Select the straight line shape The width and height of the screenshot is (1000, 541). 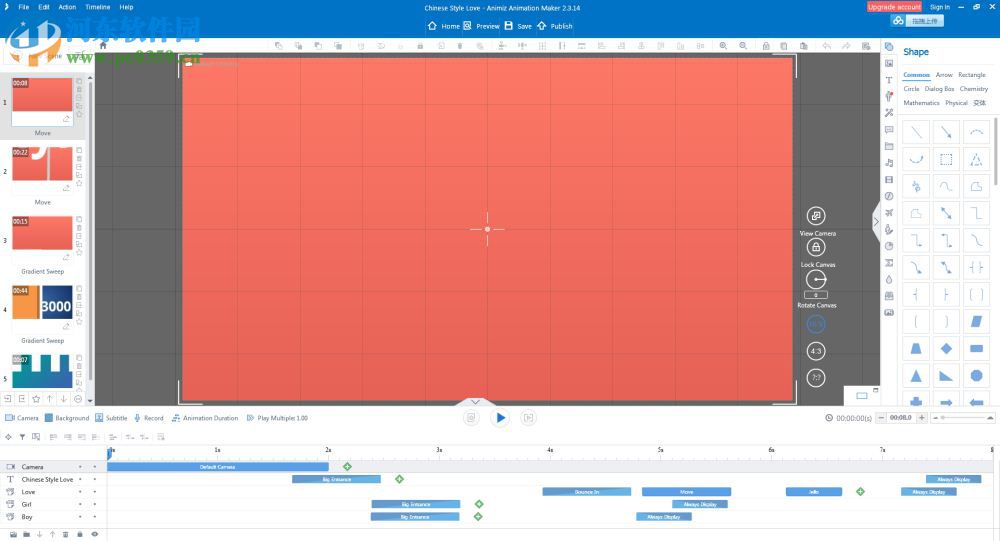916,132
